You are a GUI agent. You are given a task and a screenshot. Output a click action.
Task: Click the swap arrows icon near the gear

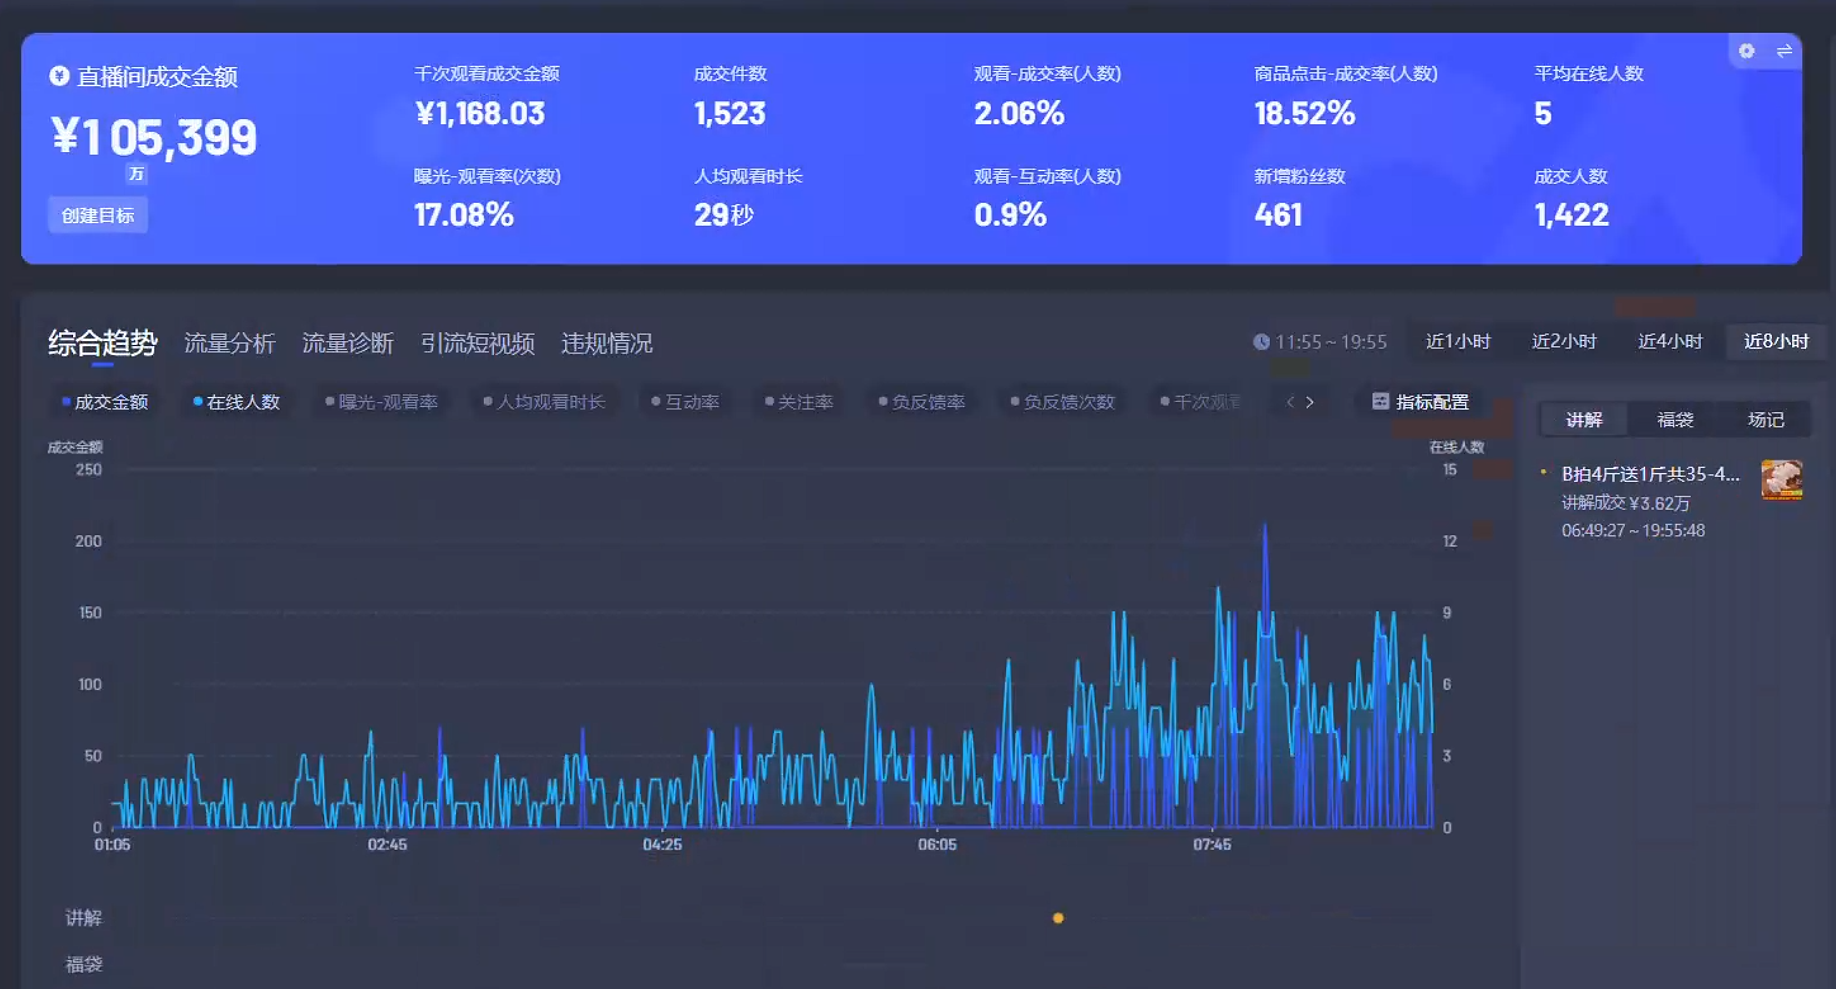pyautogui.click(x=1786, y=51)
